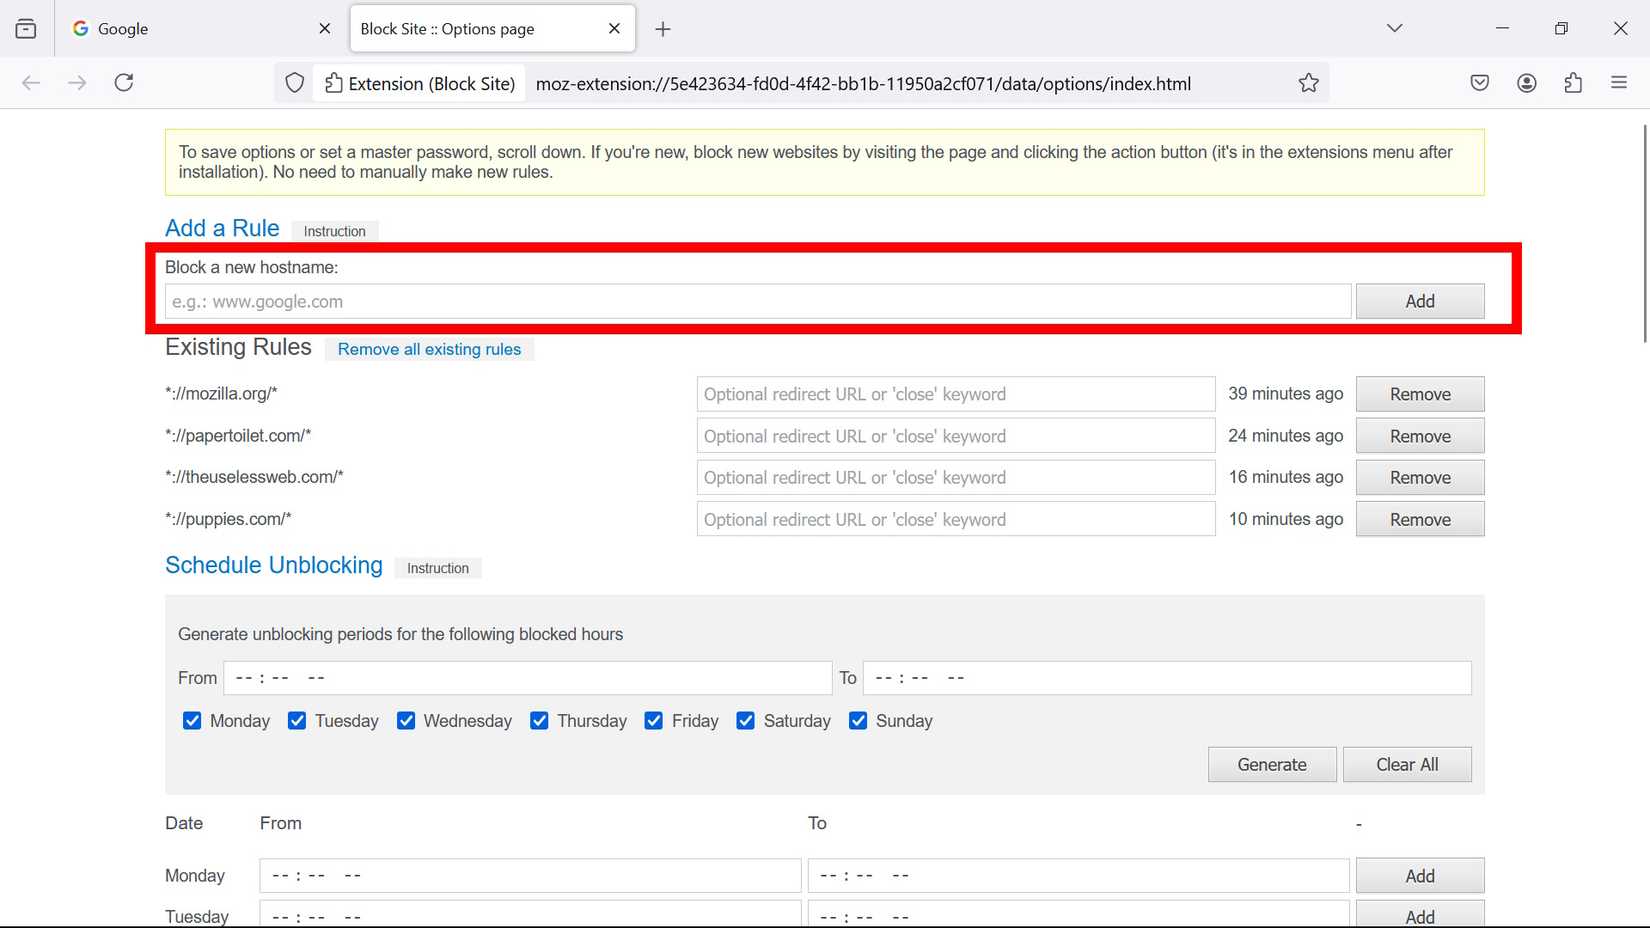
Task: Select the Block Site Options page tab
Action: pos(492,29)
